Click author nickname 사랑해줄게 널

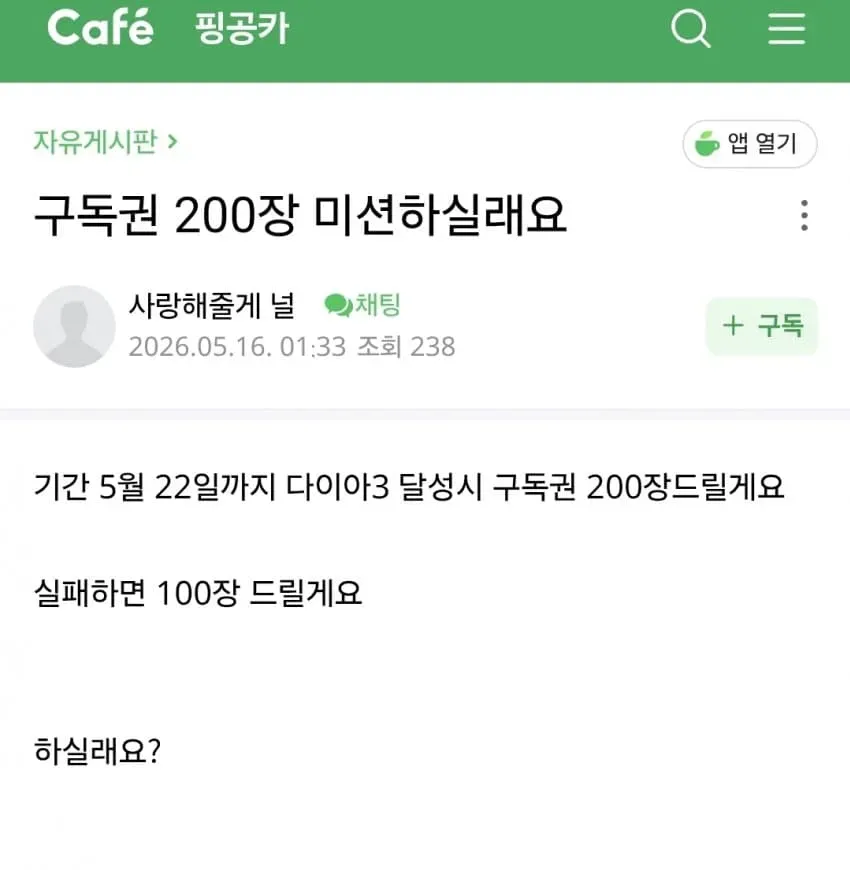(211, 305)
